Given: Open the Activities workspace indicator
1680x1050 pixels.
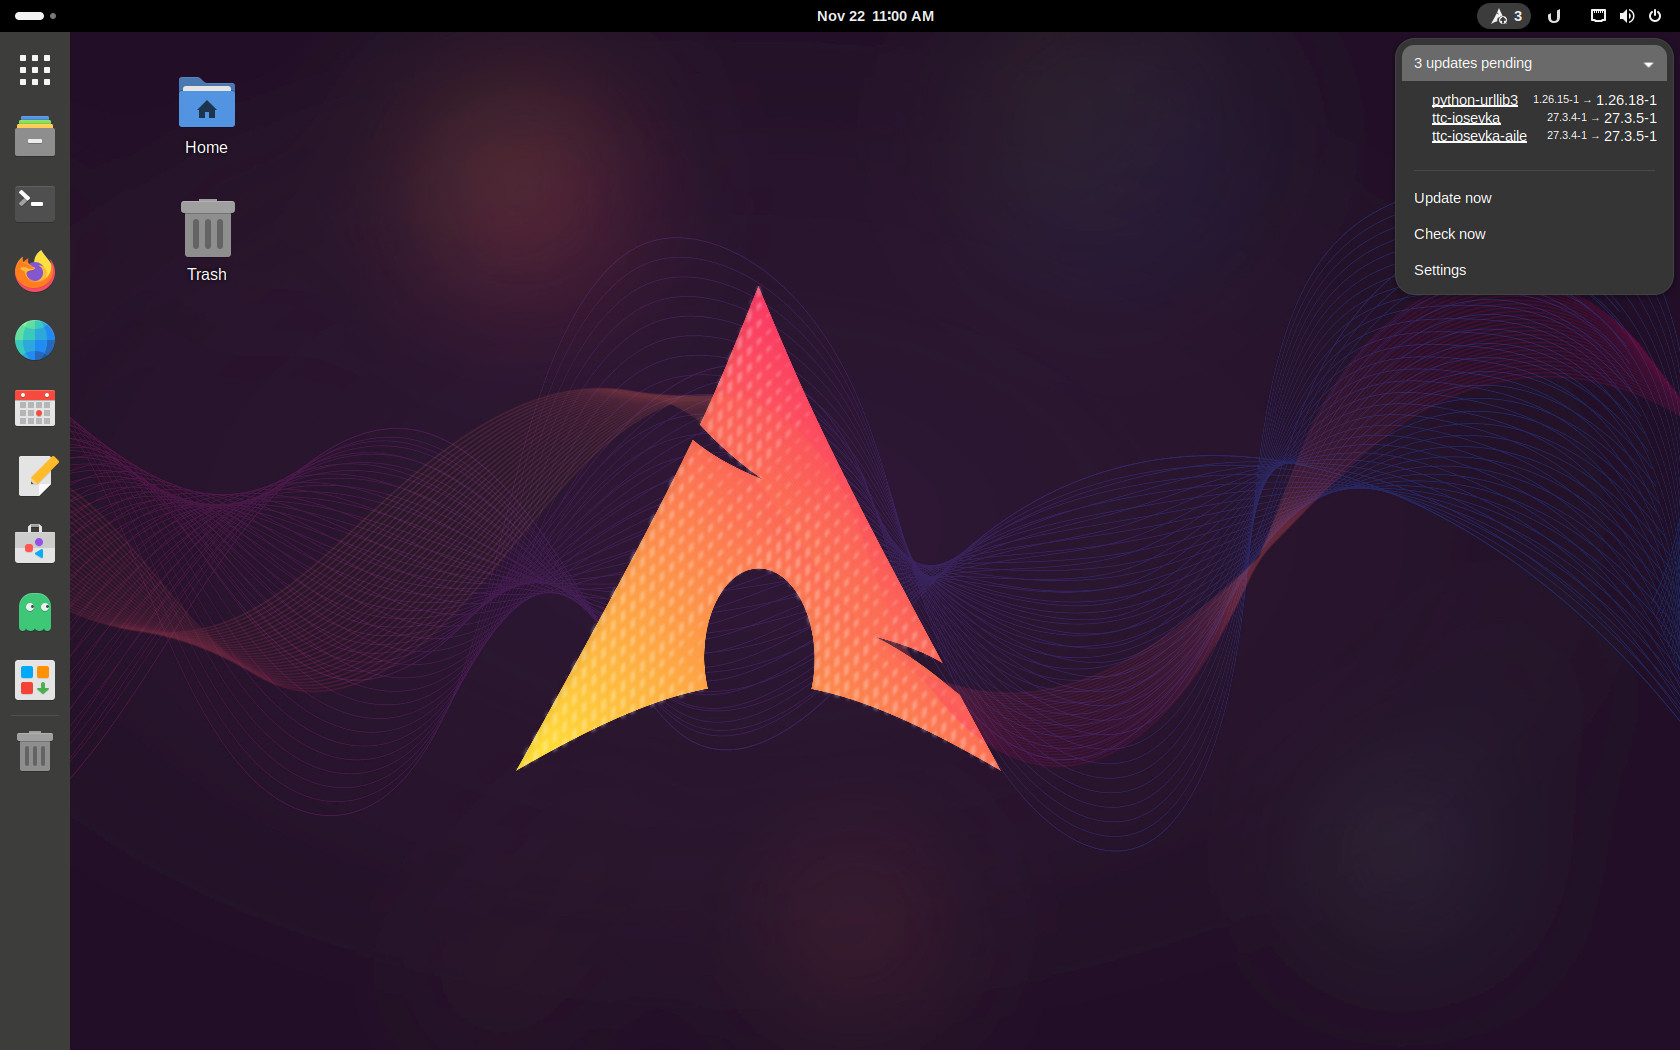Looking at the screenshot, I should point(35,16).
